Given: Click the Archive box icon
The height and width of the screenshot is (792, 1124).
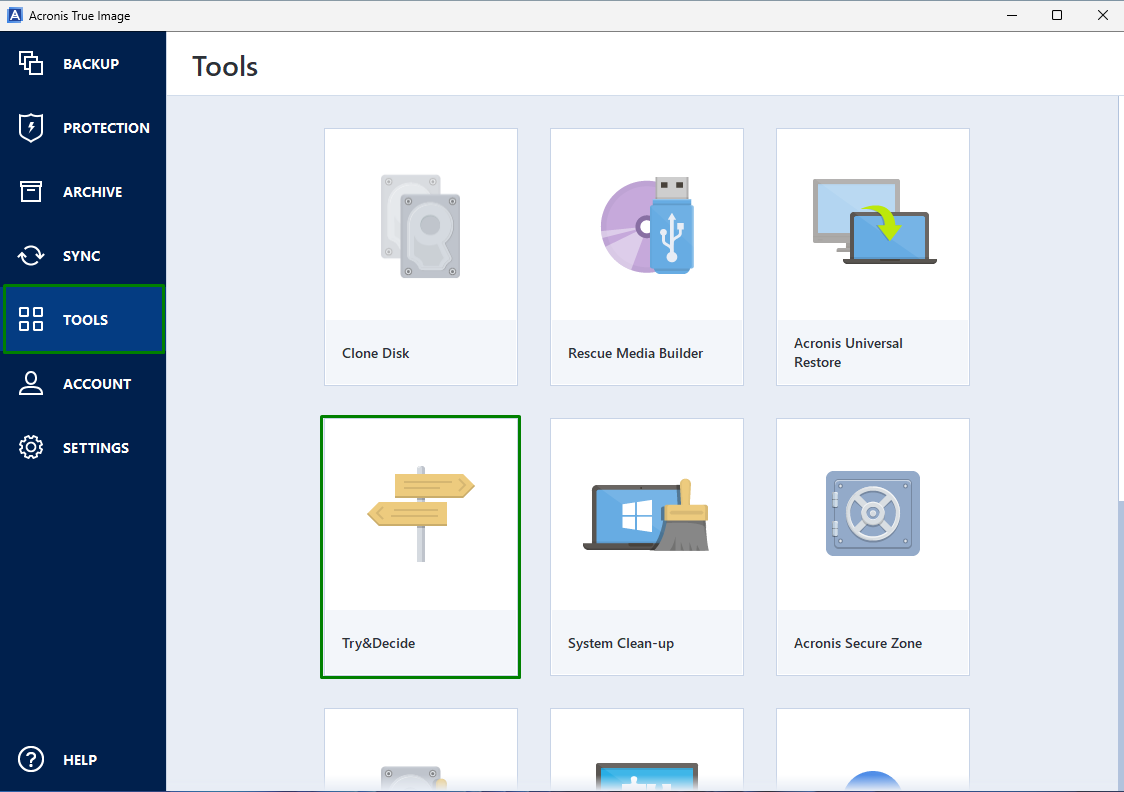Looking at the screenshot, I should coord(30,191).
